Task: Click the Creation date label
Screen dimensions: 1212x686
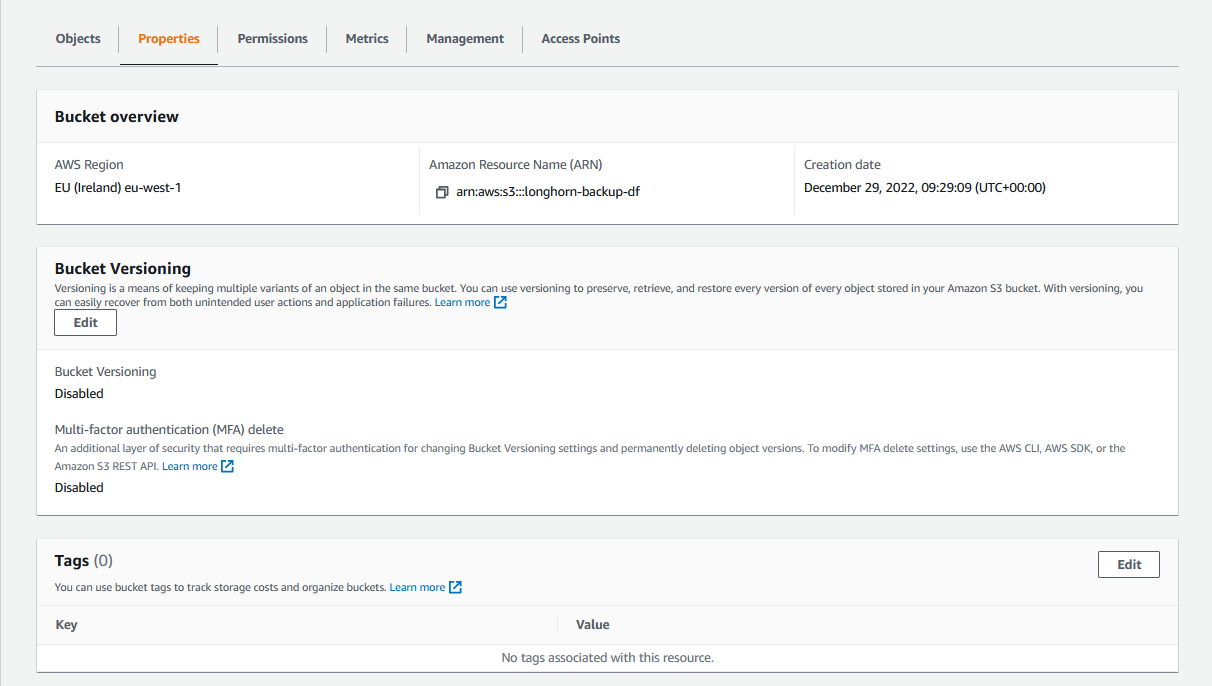Action: [x=842, y=165]
